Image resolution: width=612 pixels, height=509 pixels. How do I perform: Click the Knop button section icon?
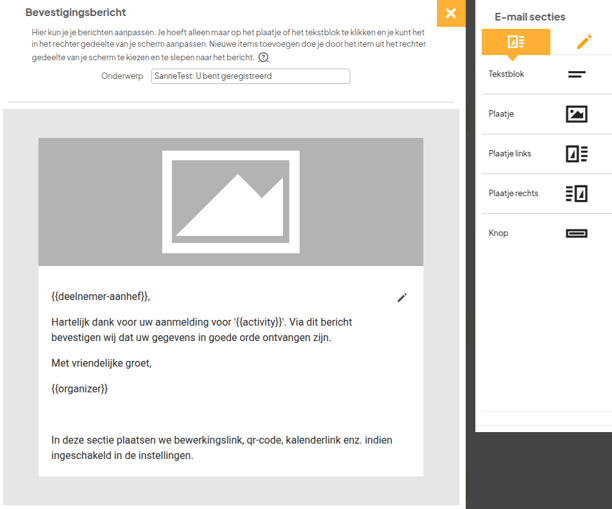(576, 233)
